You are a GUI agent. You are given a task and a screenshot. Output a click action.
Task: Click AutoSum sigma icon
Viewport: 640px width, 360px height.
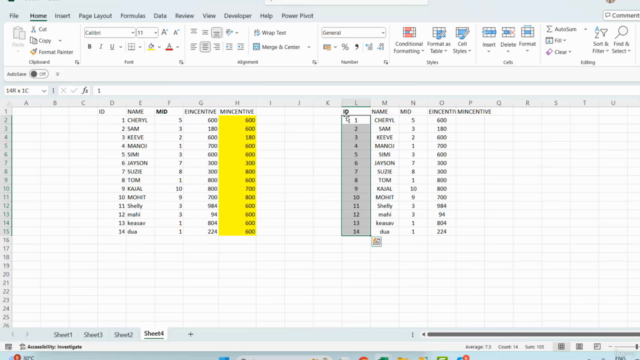coord(549,29)
